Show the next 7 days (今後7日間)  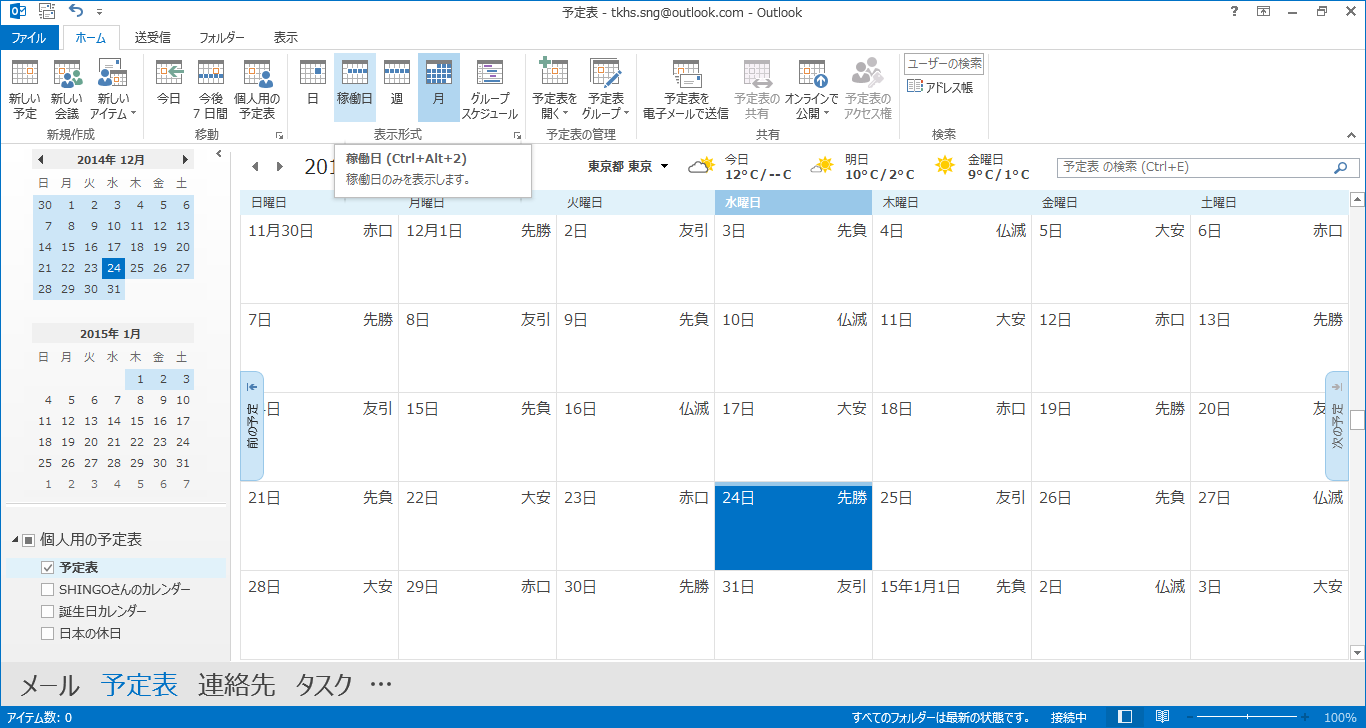(211, 89)
